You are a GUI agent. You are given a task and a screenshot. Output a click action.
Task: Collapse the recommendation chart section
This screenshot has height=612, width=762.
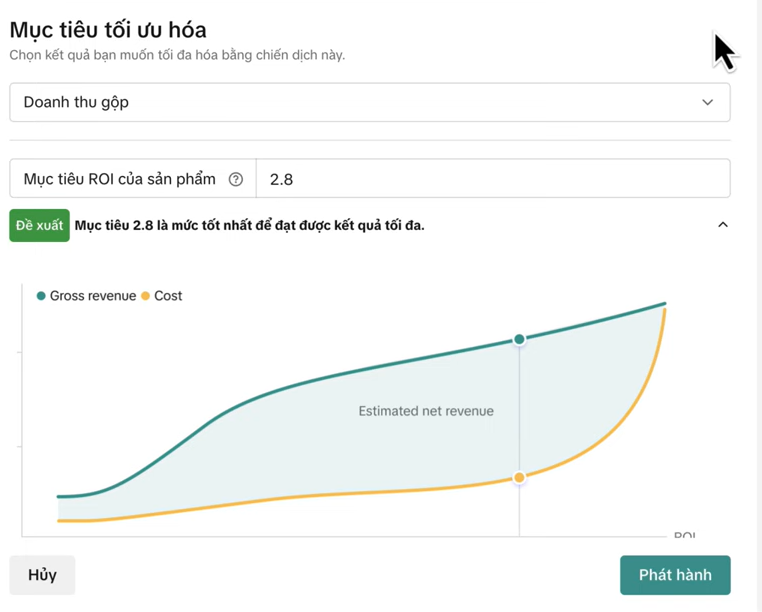pyautogui.click(x=723, y=225)
